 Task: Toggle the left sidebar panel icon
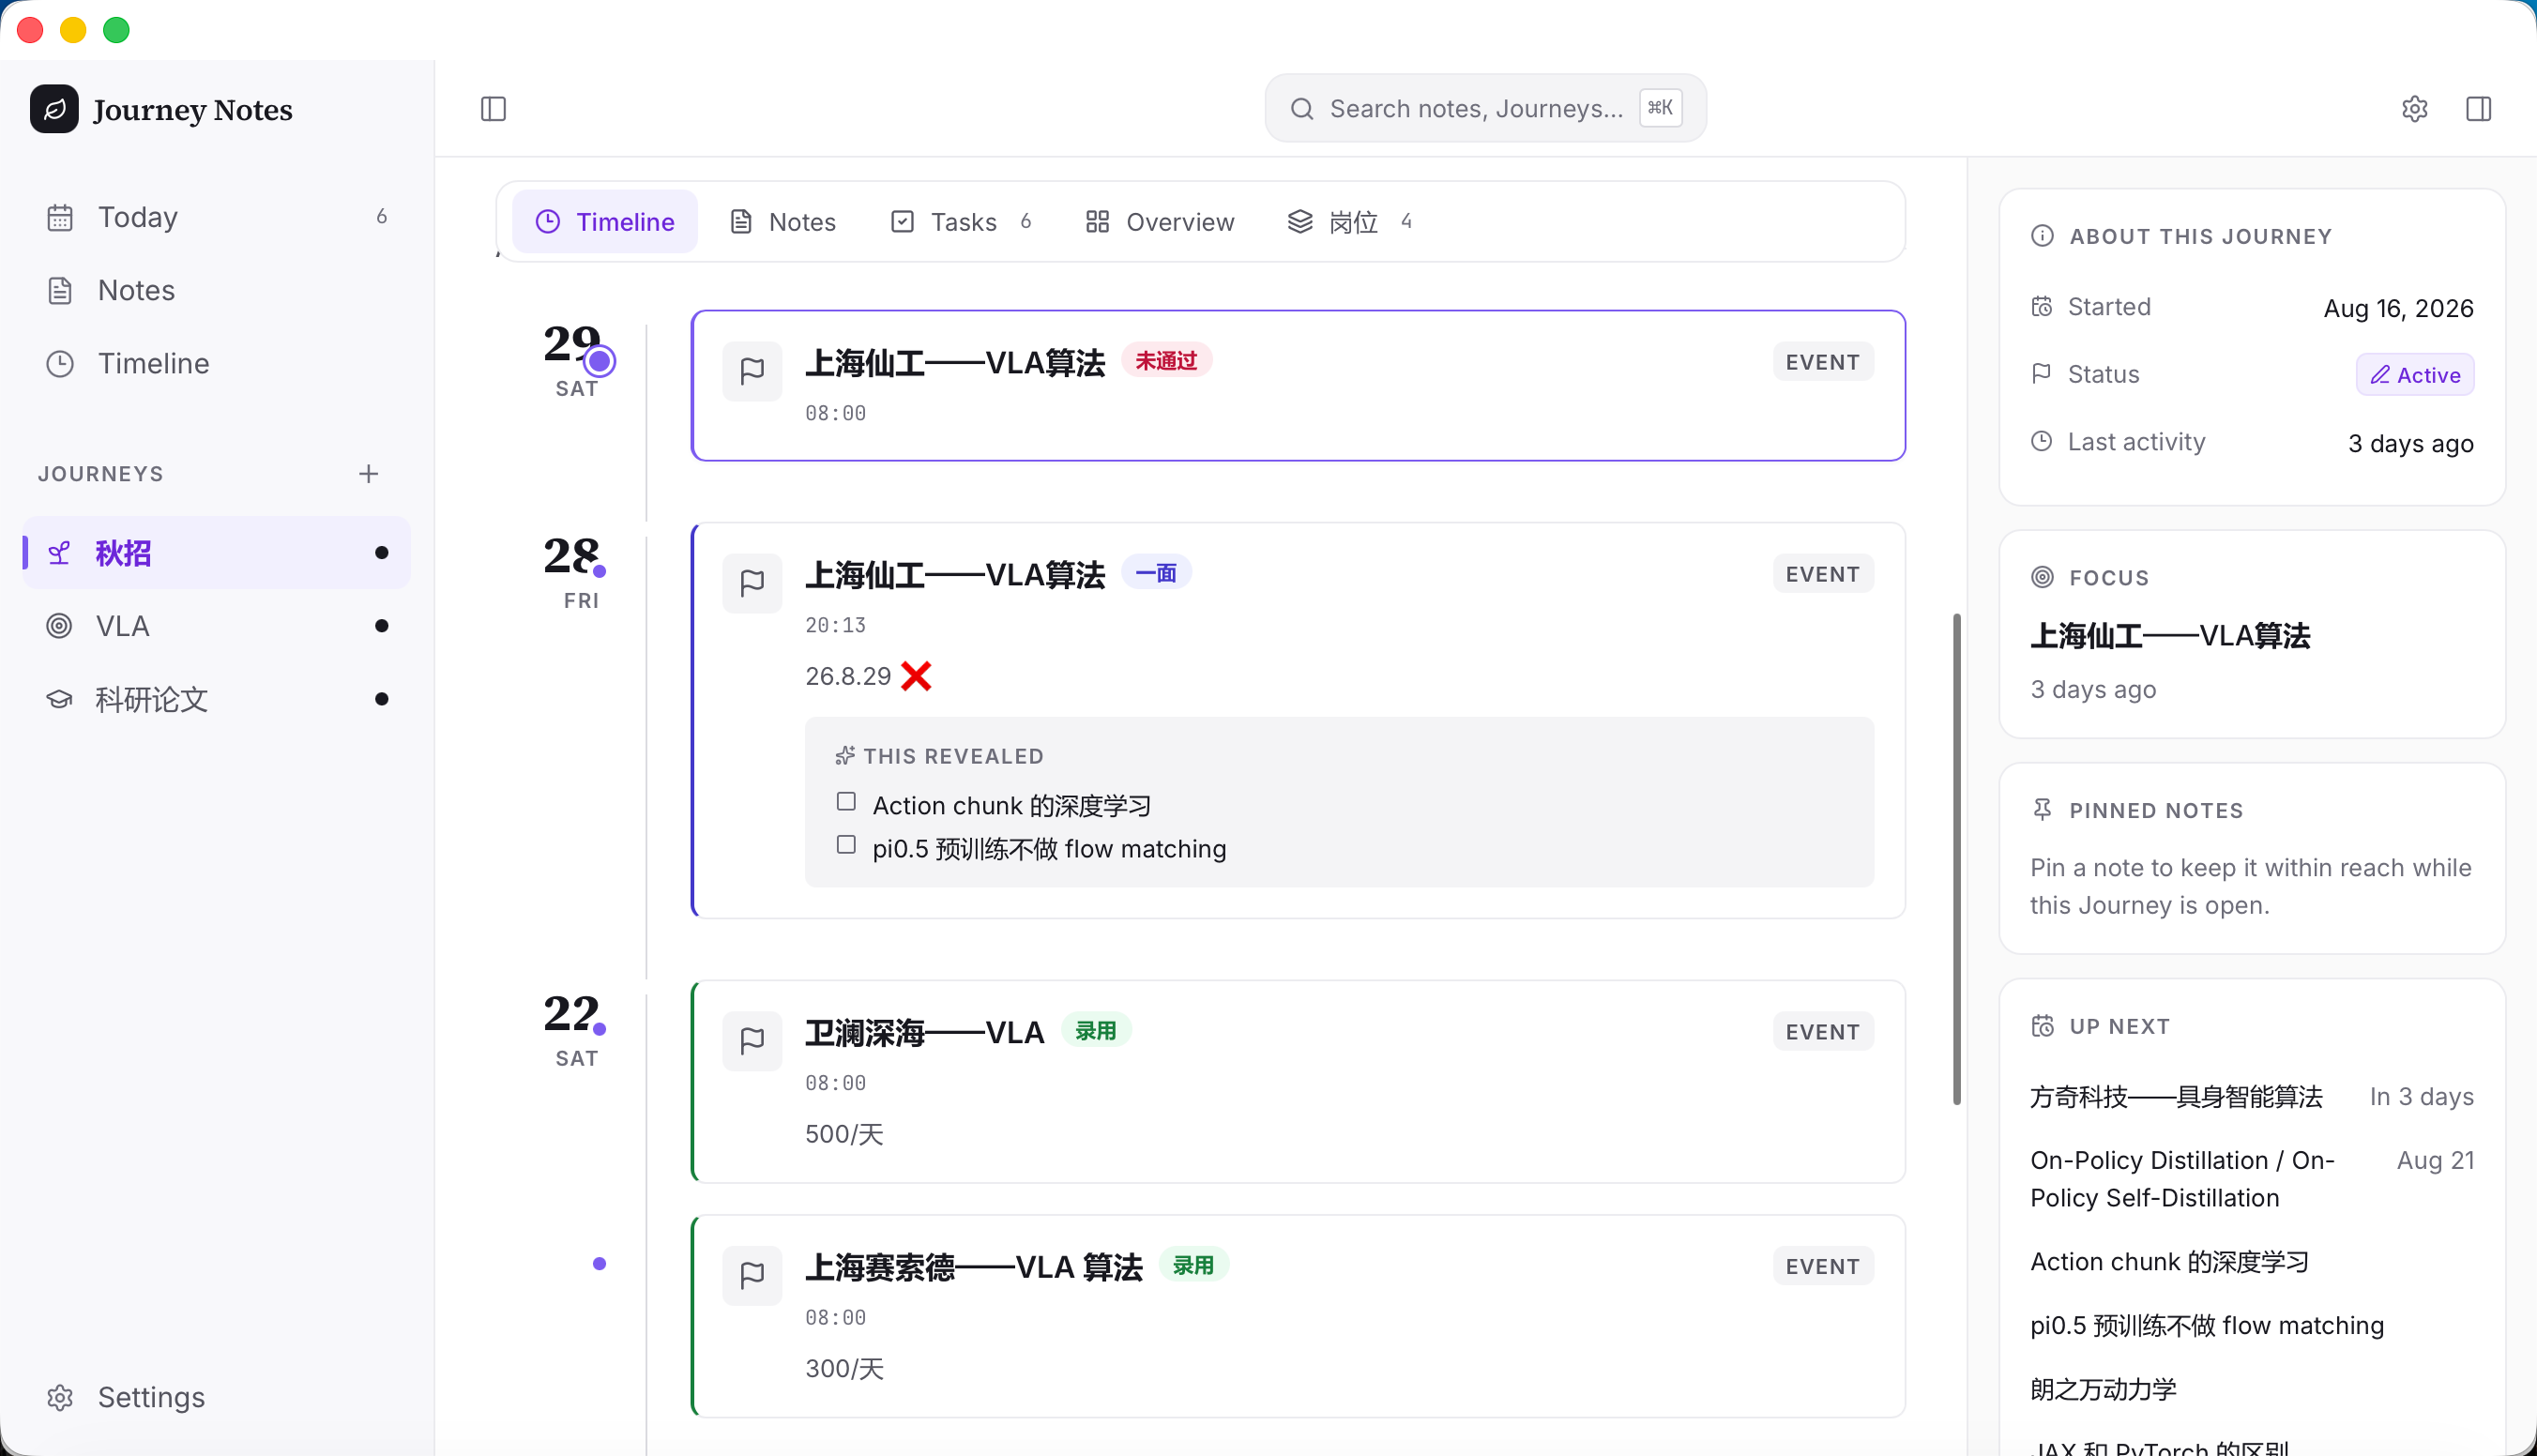[x=493, y=108]
